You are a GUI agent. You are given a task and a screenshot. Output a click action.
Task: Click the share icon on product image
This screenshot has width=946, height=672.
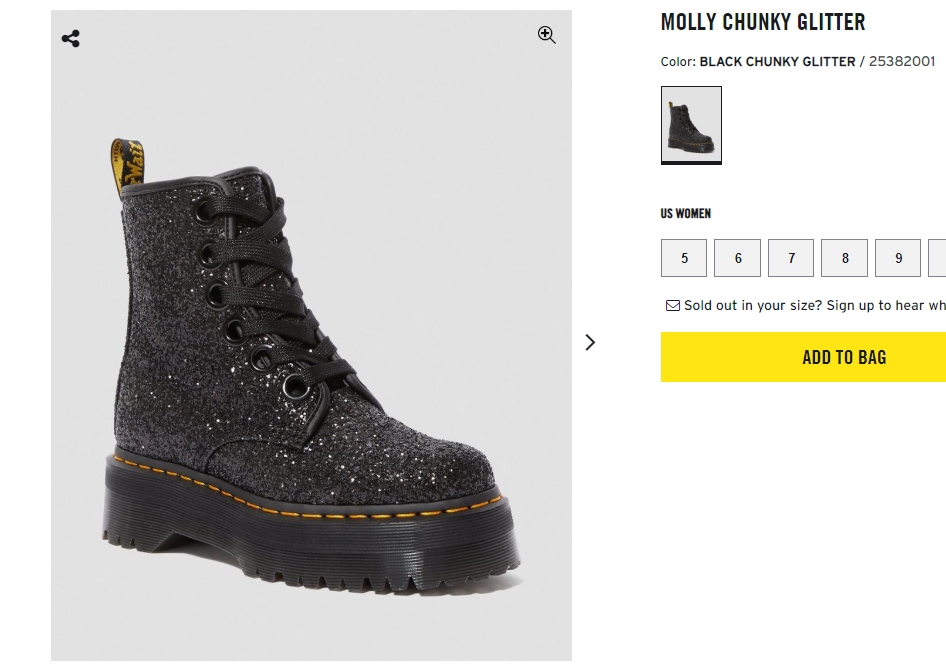pos(70,39)
